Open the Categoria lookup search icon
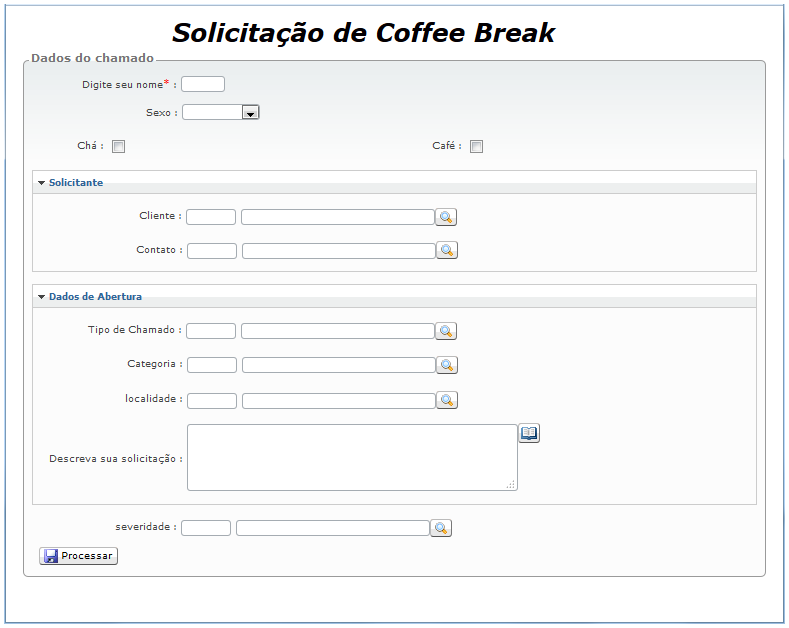The image size is (789, 628). (x=447, y=365)
